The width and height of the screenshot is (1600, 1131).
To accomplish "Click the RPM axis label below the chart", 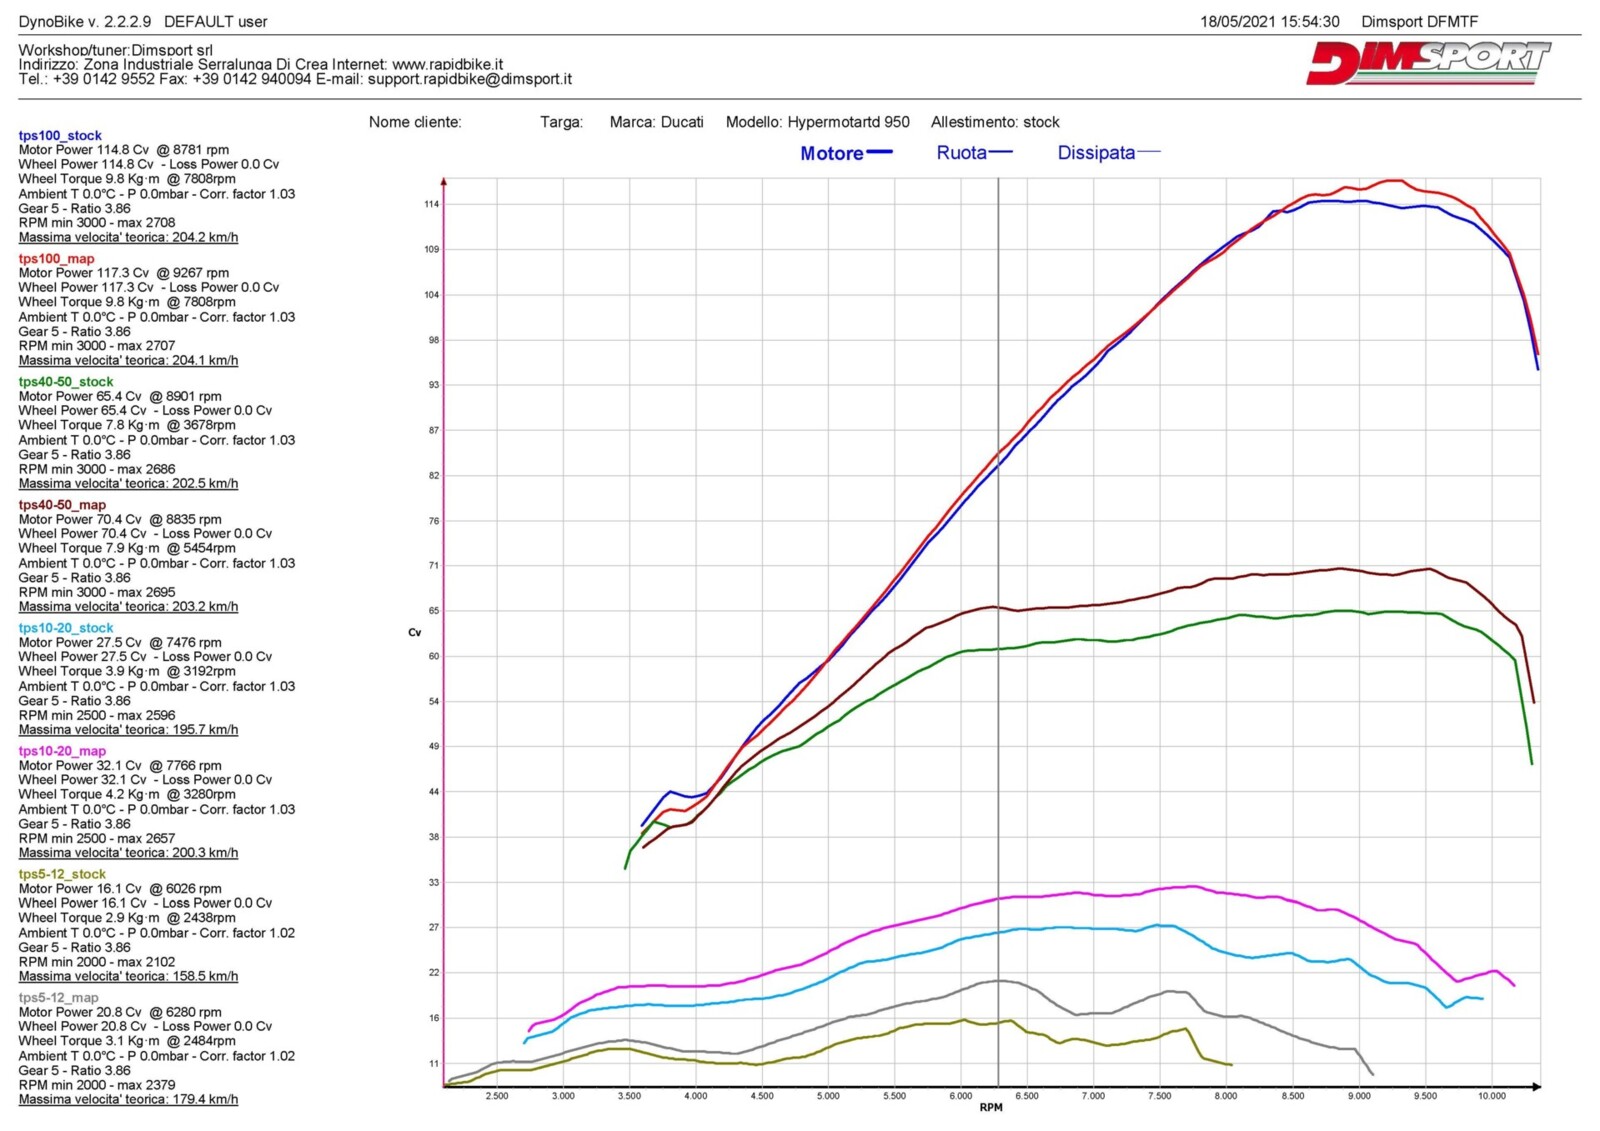I will (x=990, y=1107).
